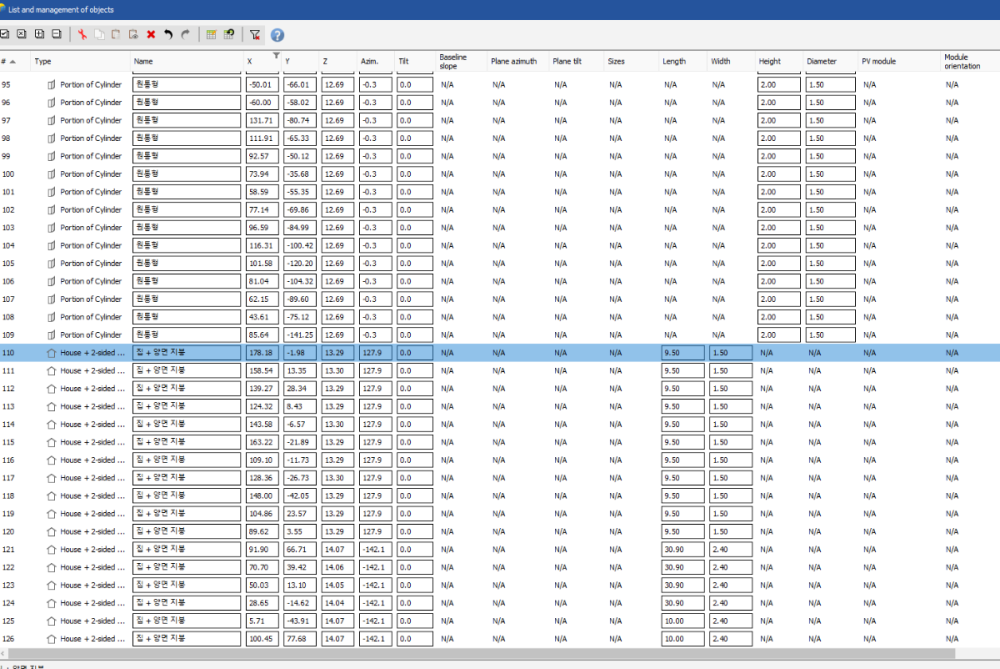The width and height of the screenshot is (1000, 669).
Task: Click the expand all toolbar icon
Action: click(39, 34)
